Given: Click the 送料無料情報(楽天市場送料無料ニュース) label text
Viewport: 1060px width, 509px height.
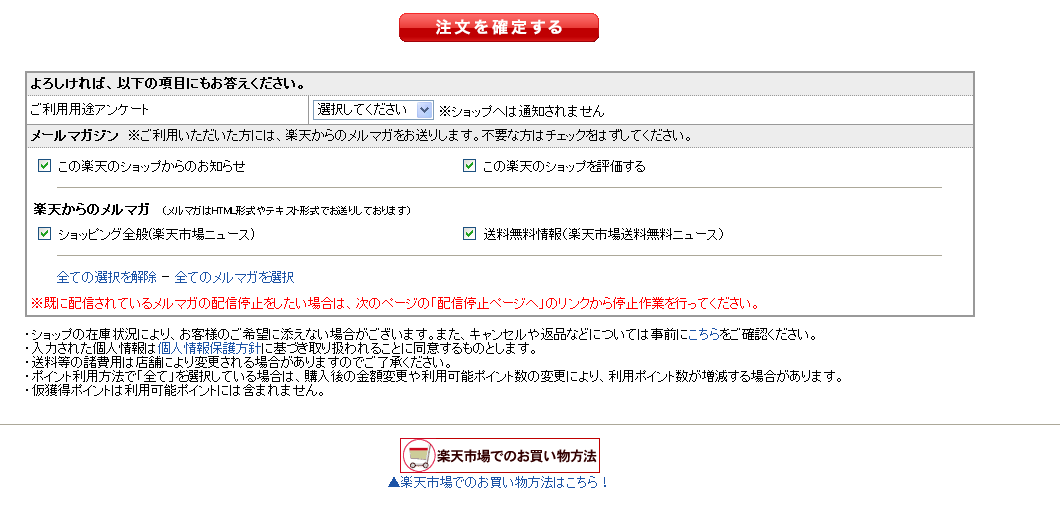Looking at the screenshot, I should click(603, 234).
